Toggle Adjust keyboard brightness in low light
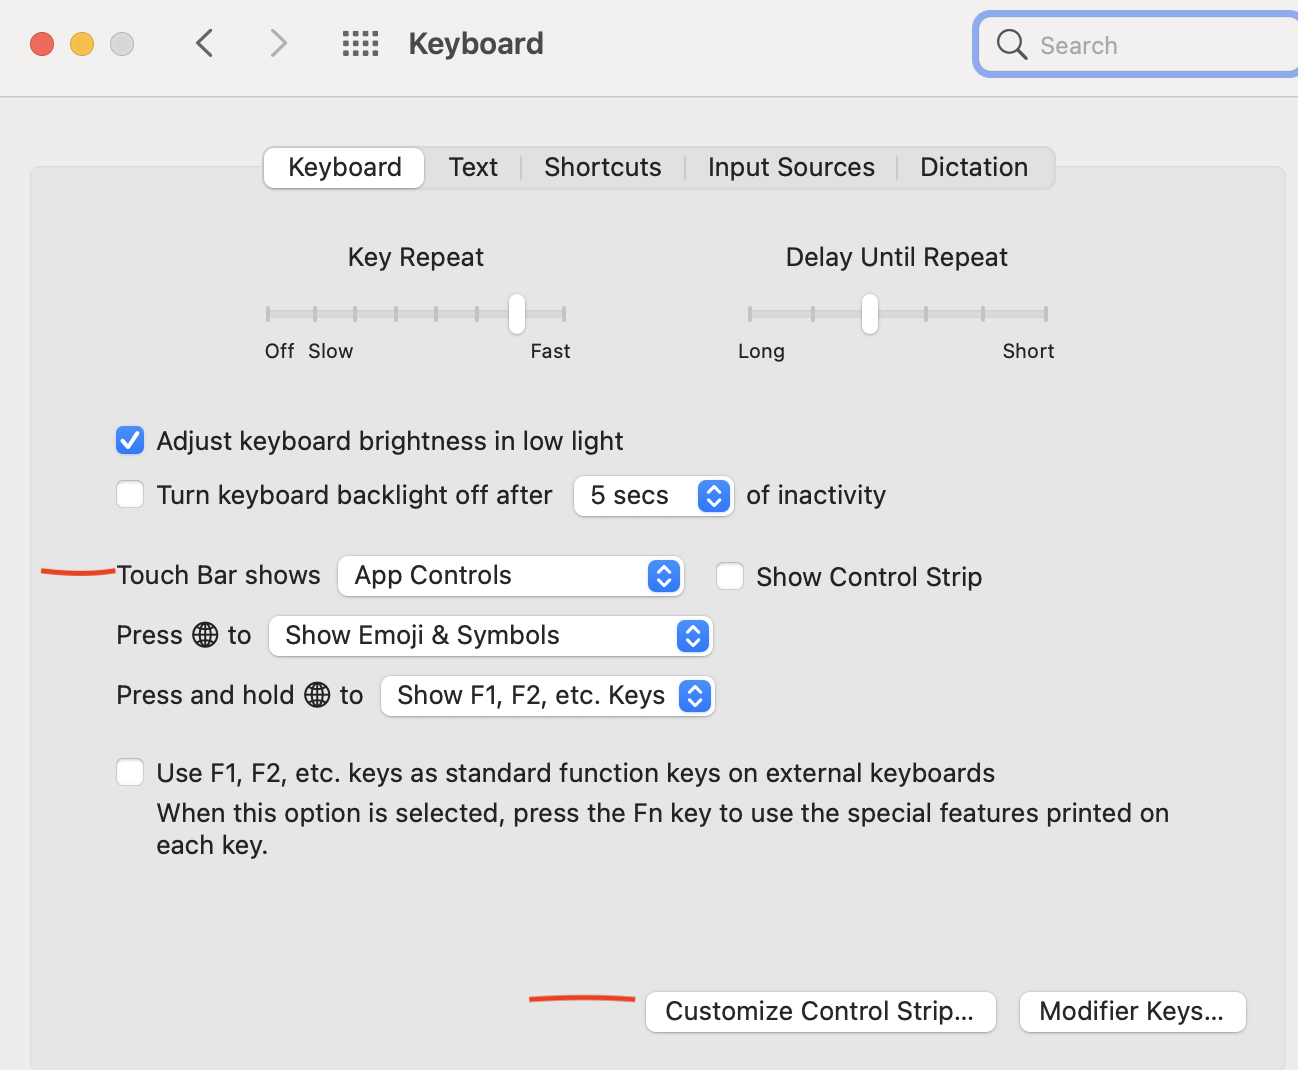The image size is (1298, 1070). tap(130, 441)
